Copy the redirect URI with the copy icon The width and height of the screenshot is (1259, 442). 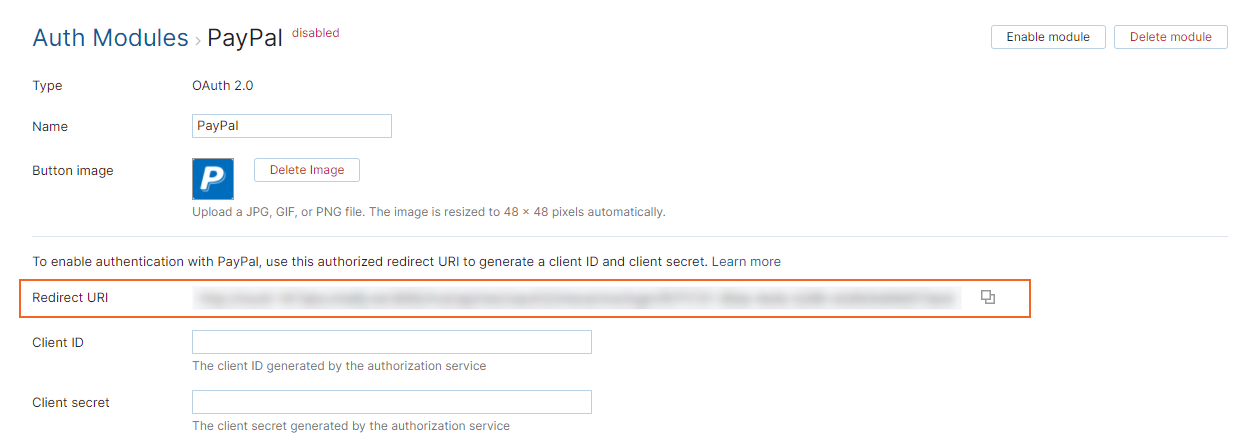[988, 297]
